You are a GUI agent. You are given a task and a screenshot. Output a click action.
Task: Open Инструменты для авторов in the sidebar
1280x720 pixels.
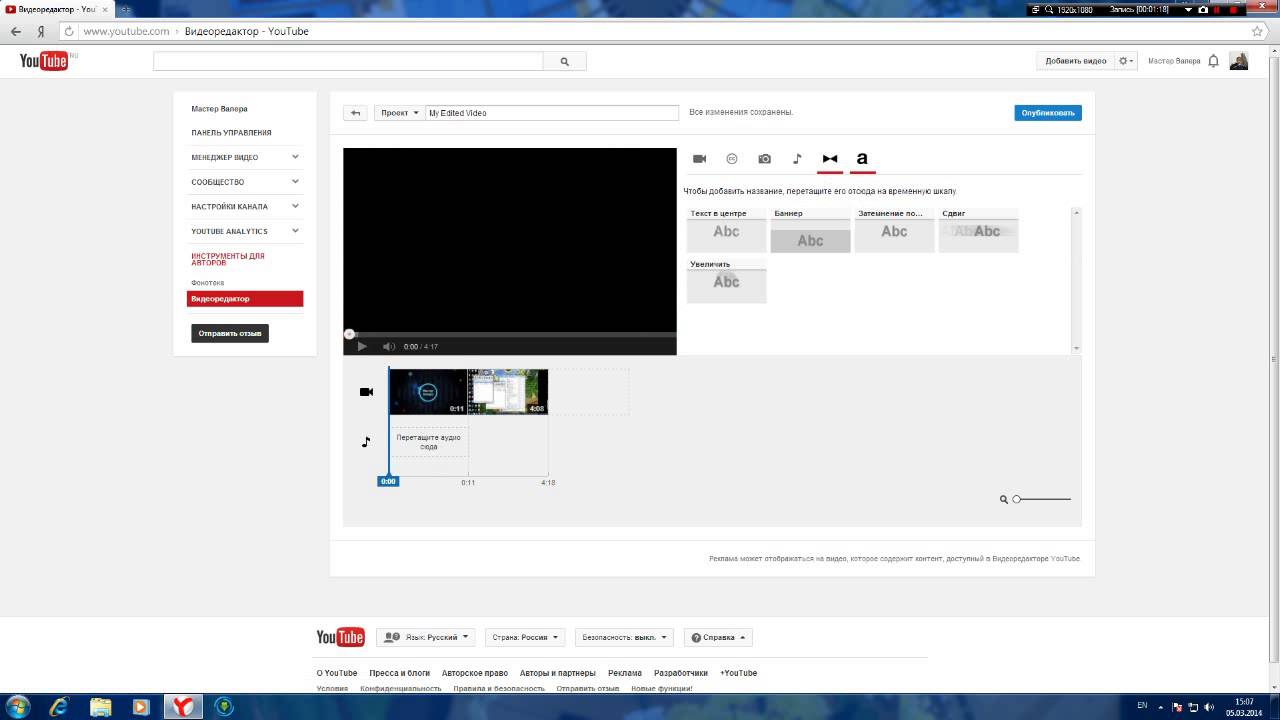coord(228,259)
